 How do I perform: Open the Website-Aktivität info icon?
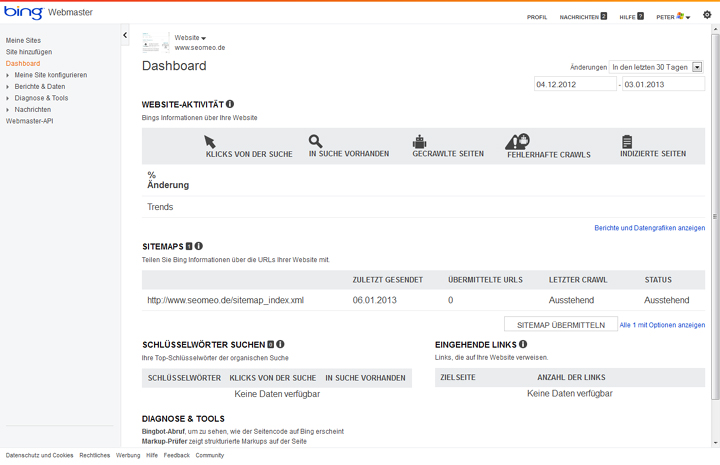pyautogui.click(x=230, y=104)
